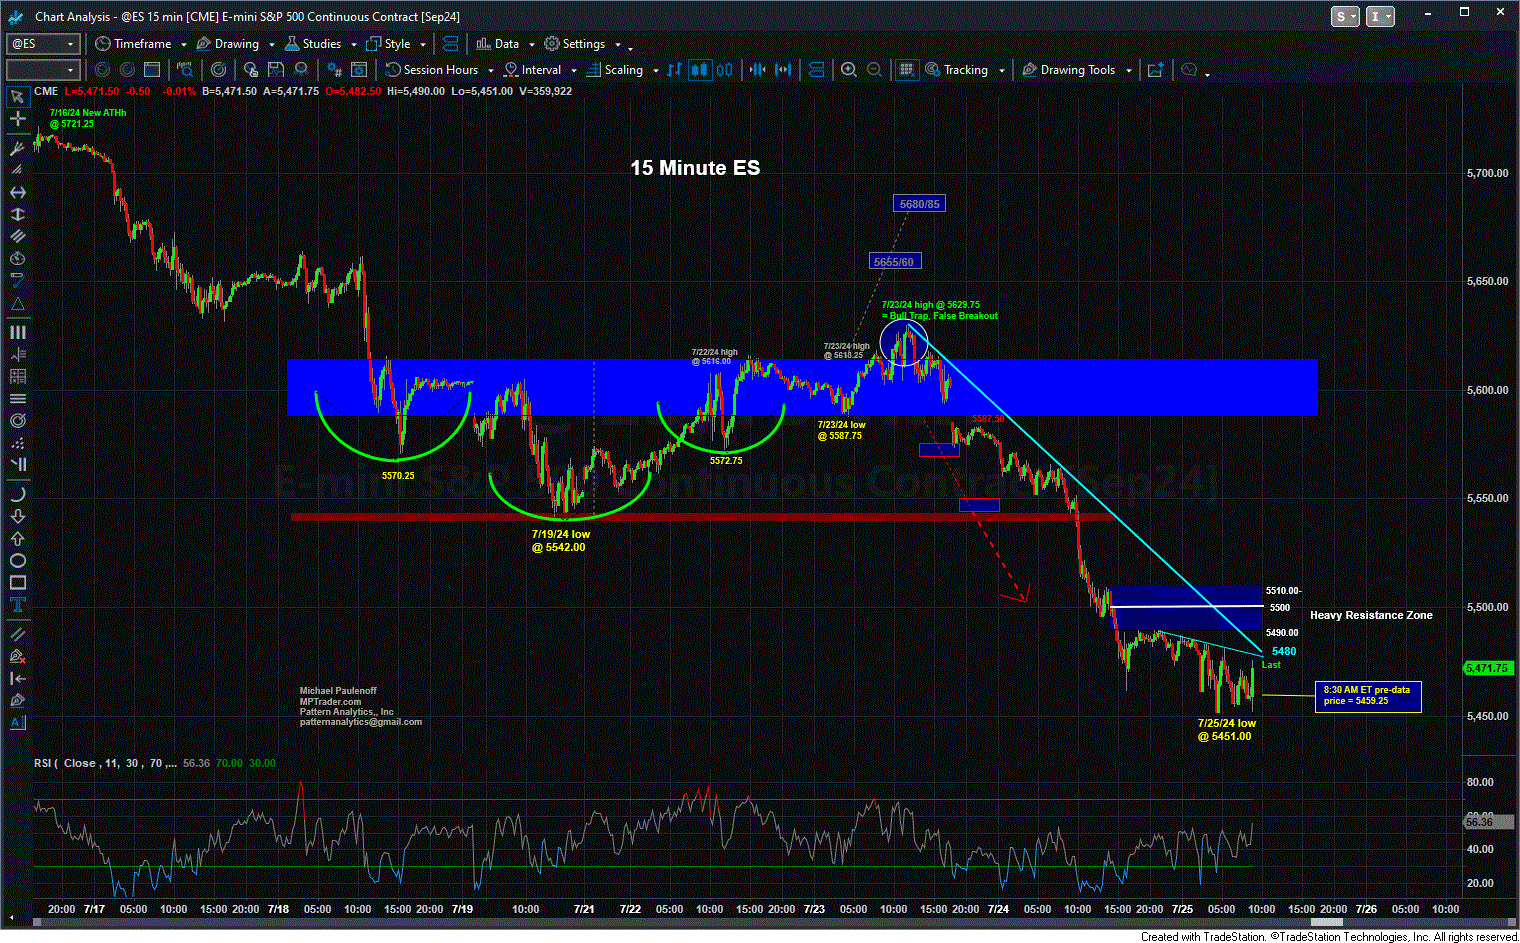Expand the Studies dropdown arrow
1520x943 pixels.
(x=353, y=45)
